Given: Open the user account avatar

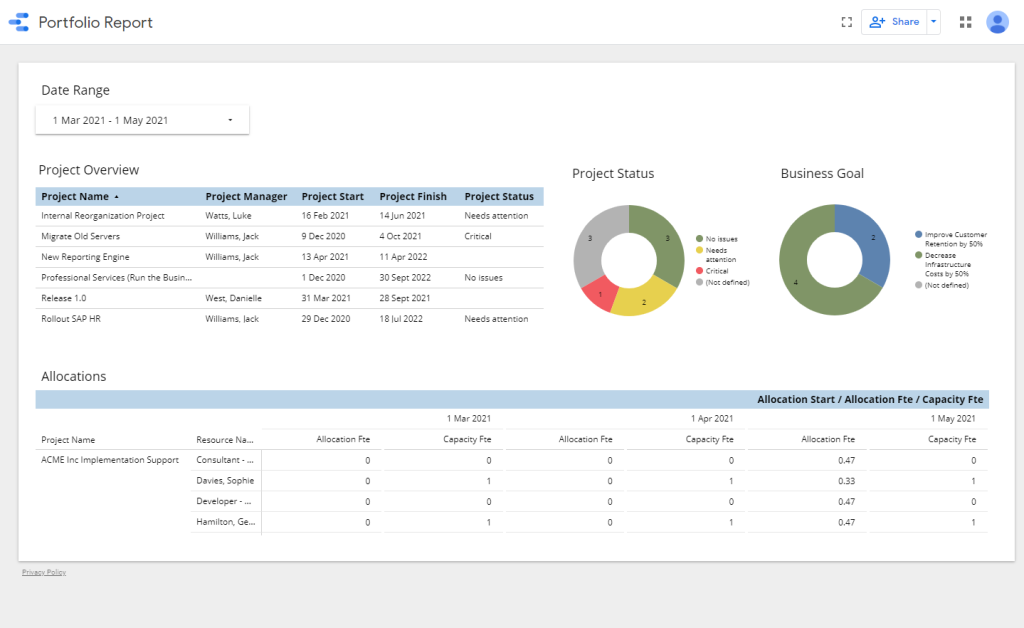Looking at the screenshot, I should coord(997,22).
